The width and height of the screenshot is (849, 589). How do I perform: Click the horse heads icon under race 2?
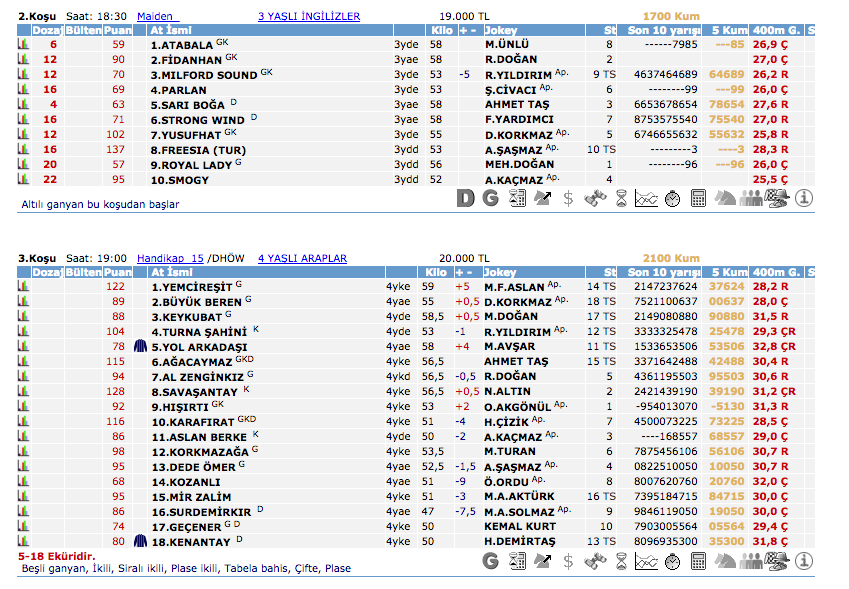[x=725, y=198]
